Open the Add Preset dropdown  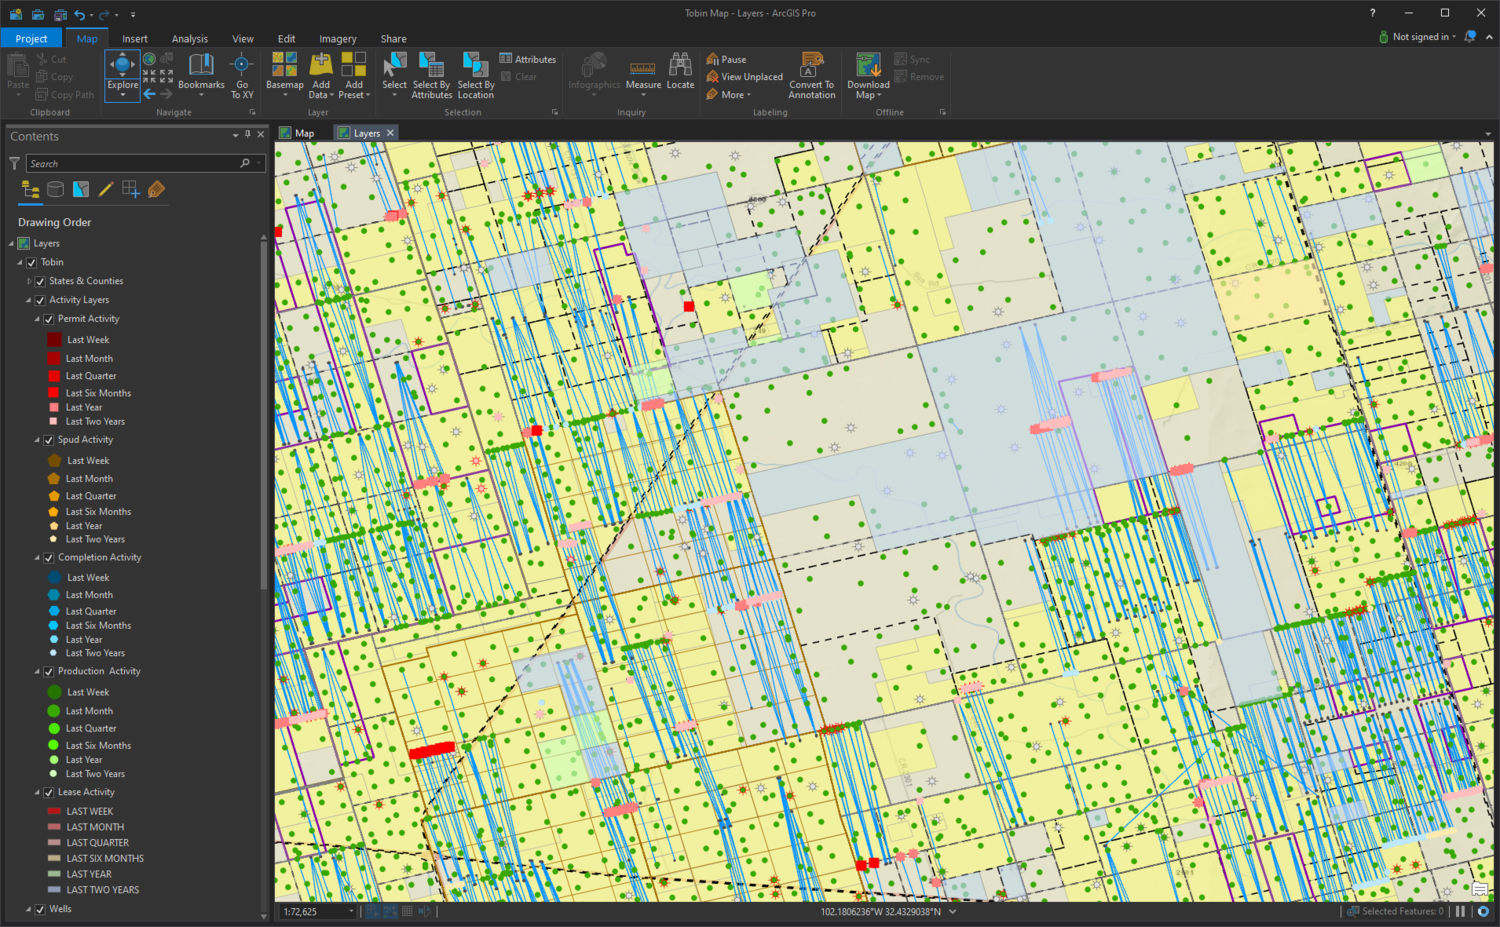[354, 90]
